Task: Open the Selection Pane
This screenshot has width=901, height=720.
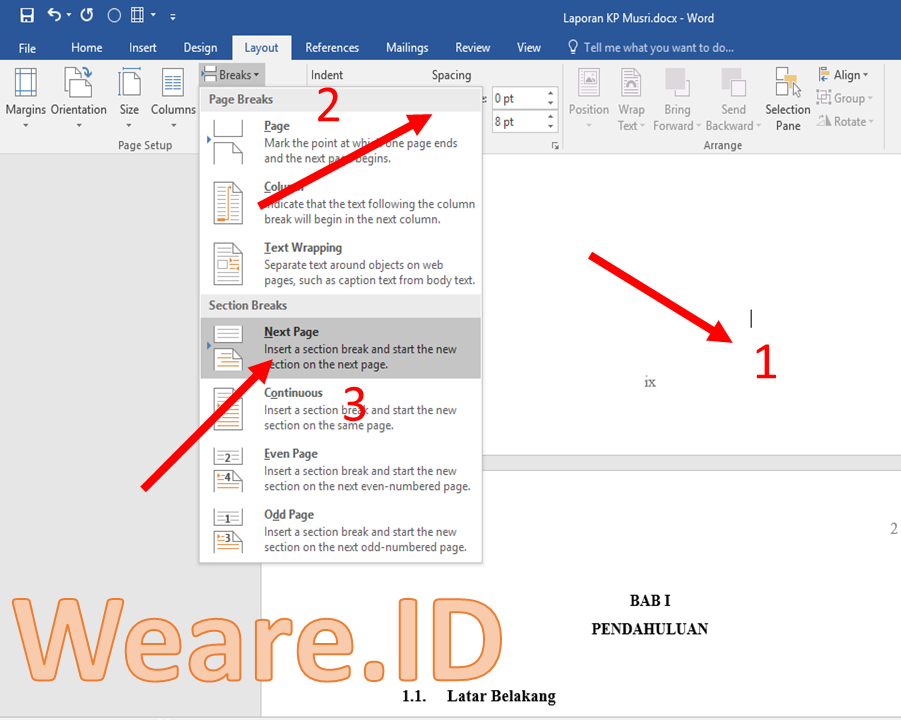Action: tap(788, 99)
